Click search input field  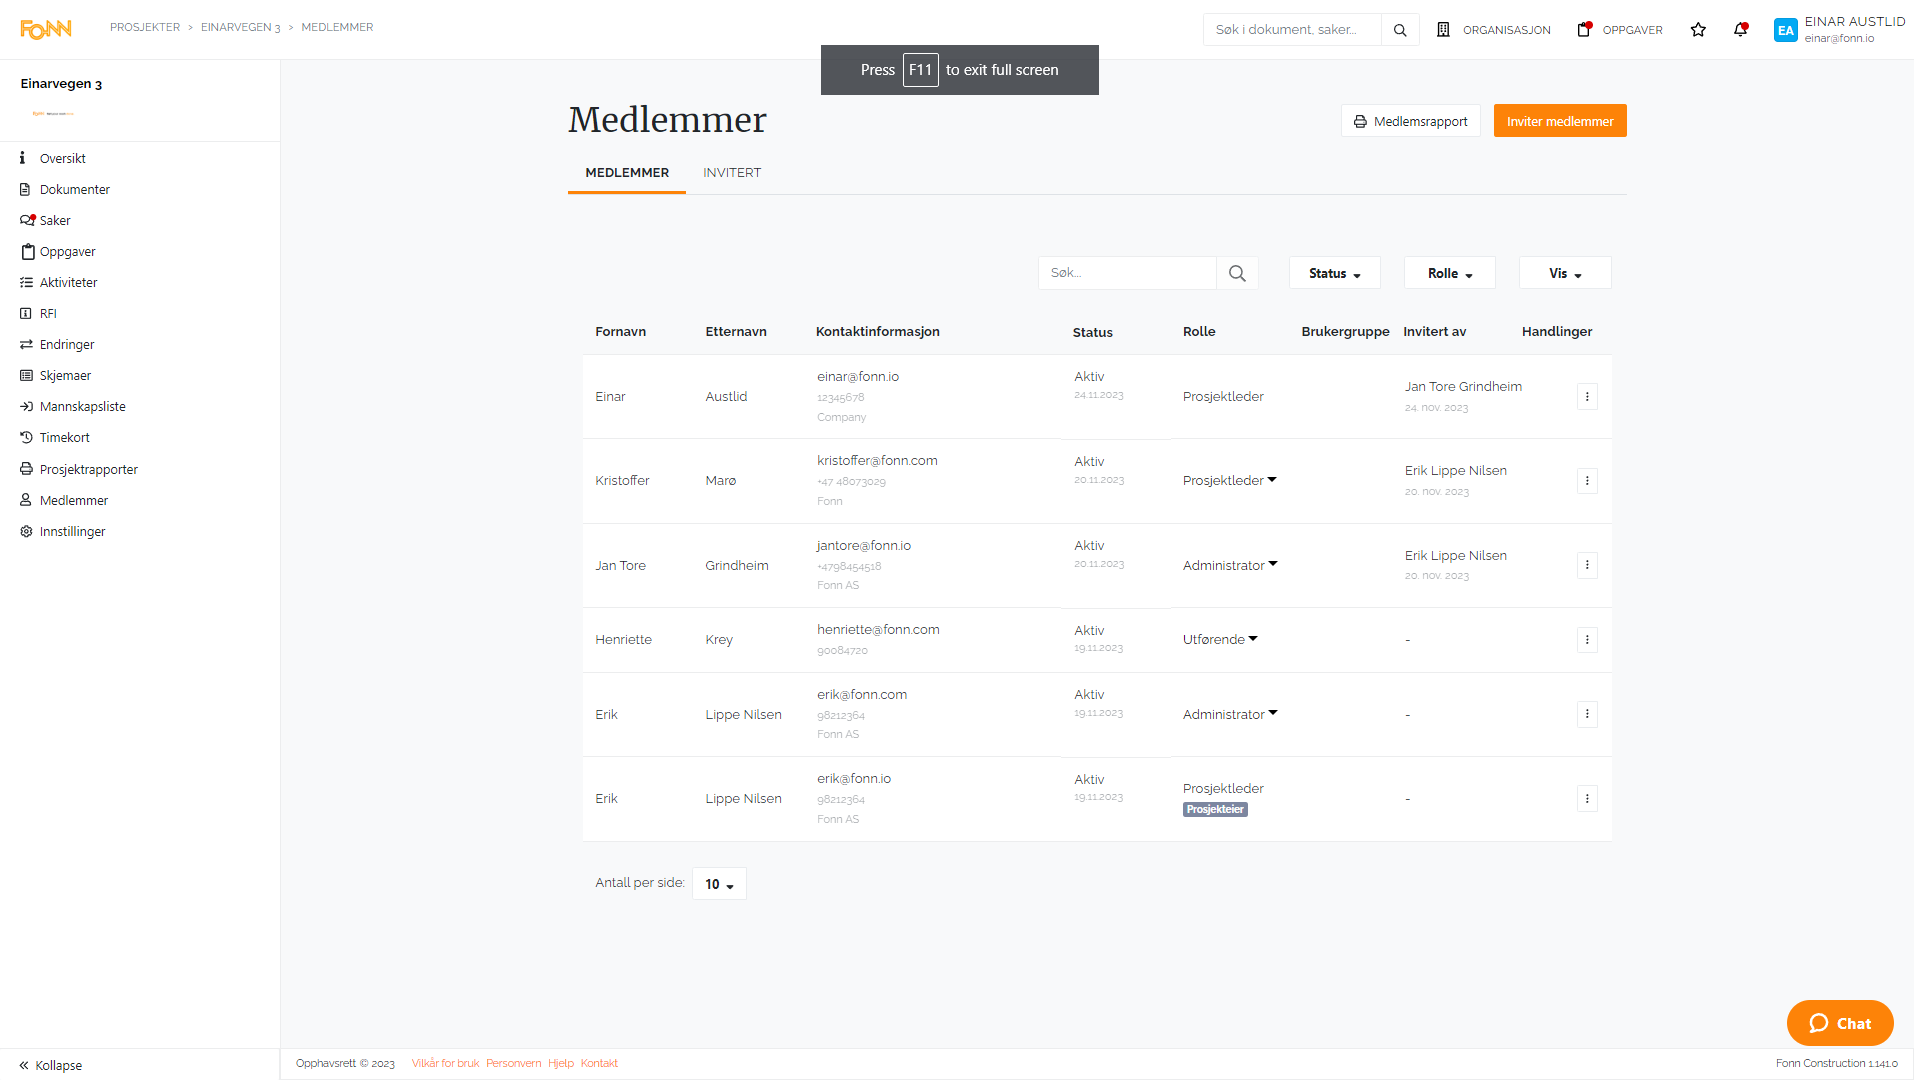click(x=1127, y=273)
